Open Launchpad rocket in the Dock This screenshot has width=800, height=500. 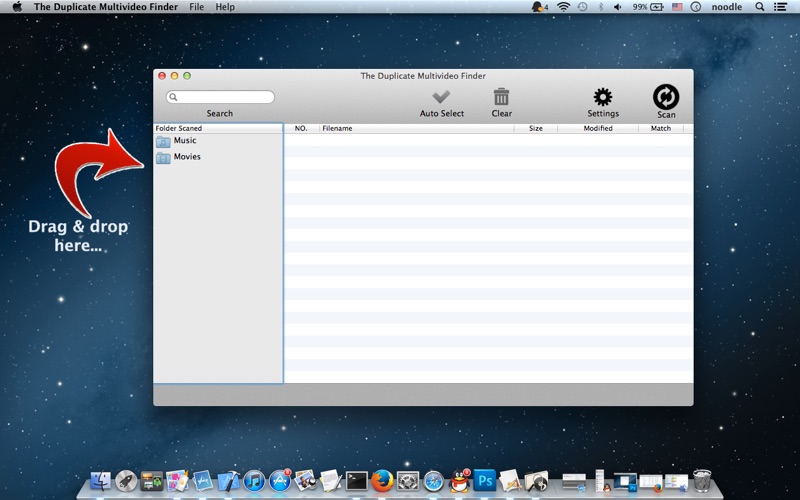(126, 481)
